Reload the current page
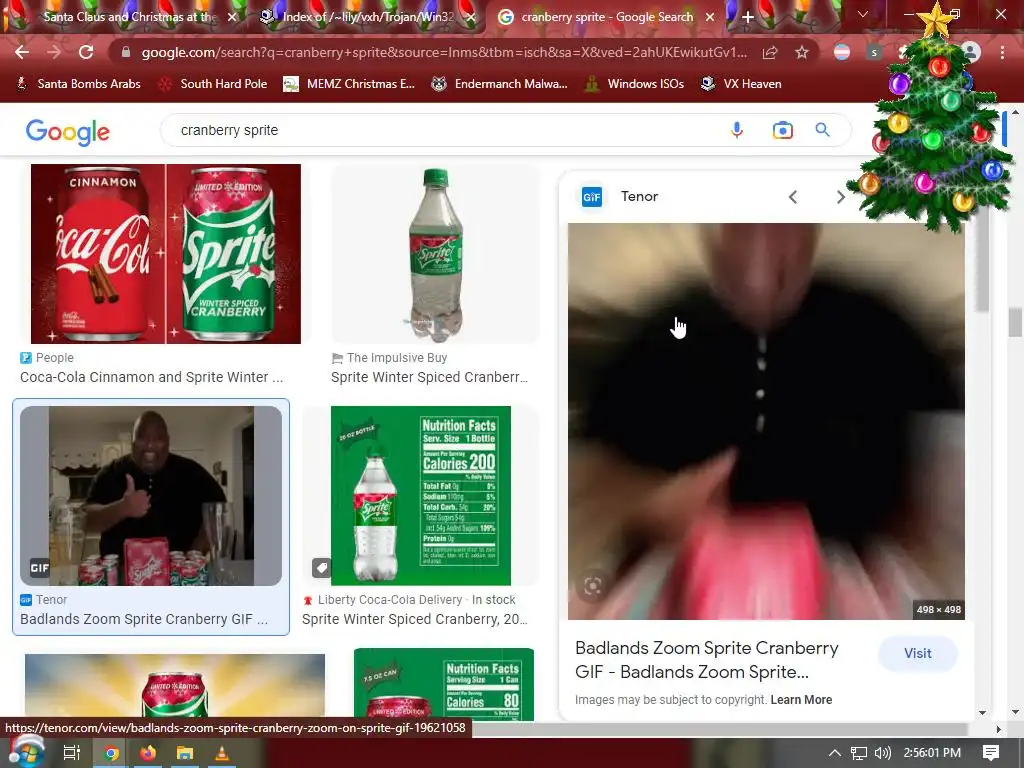1024x768 pixels. 86,52
